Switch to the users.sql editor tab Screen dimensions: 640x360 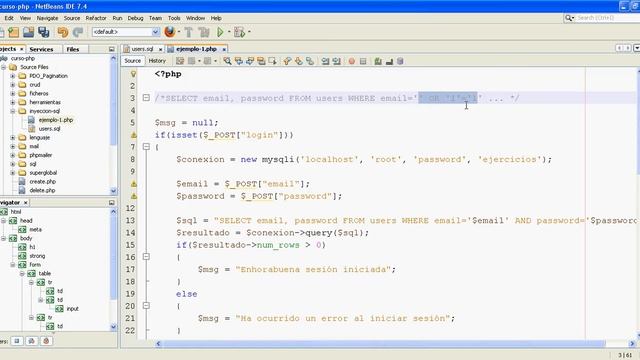[x=142, y=49]
